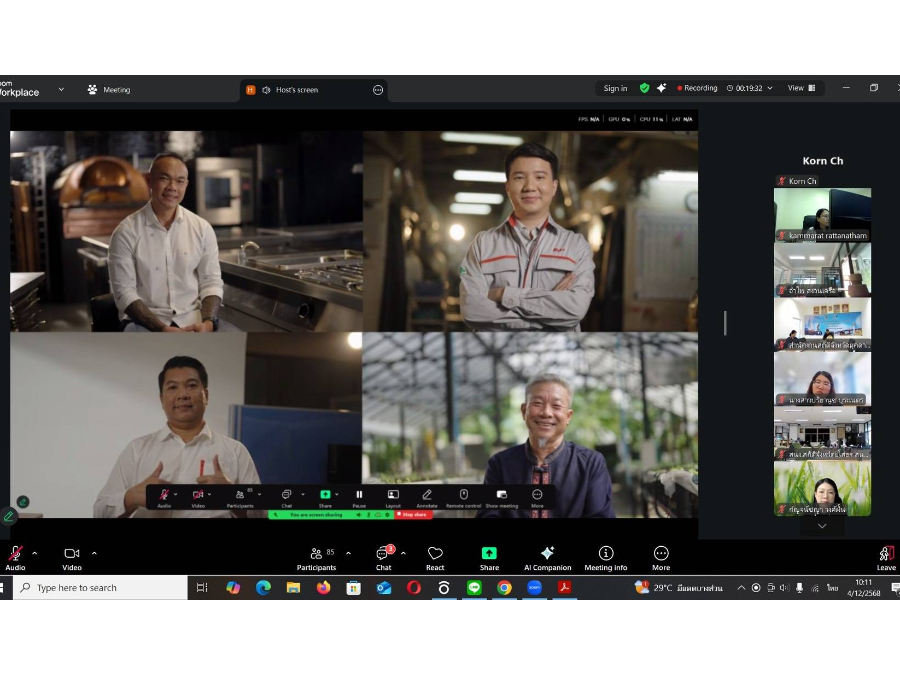Click the panel divider resize handle

(725, 323)
